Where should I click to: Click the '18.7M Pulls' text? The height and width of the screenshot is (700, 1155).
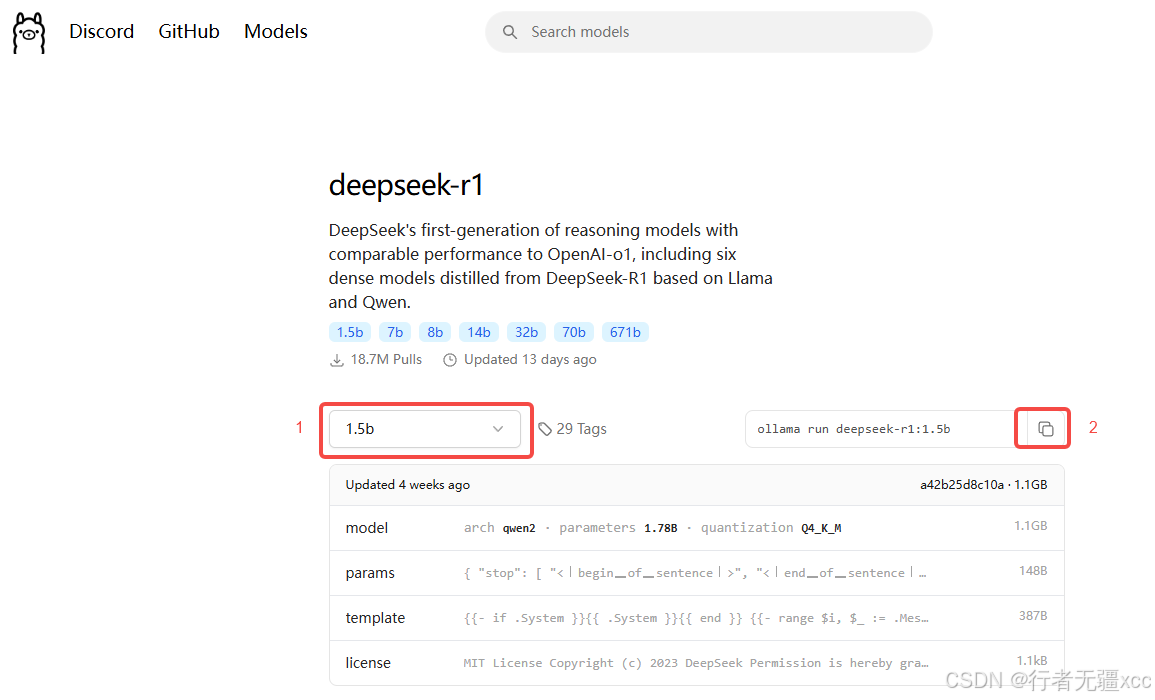386,360
